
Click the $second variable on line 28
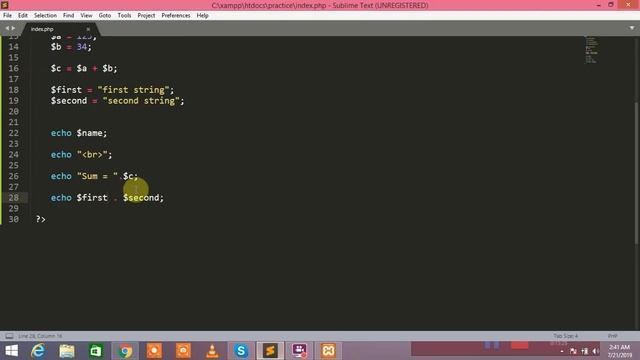(x=141, y=198)
